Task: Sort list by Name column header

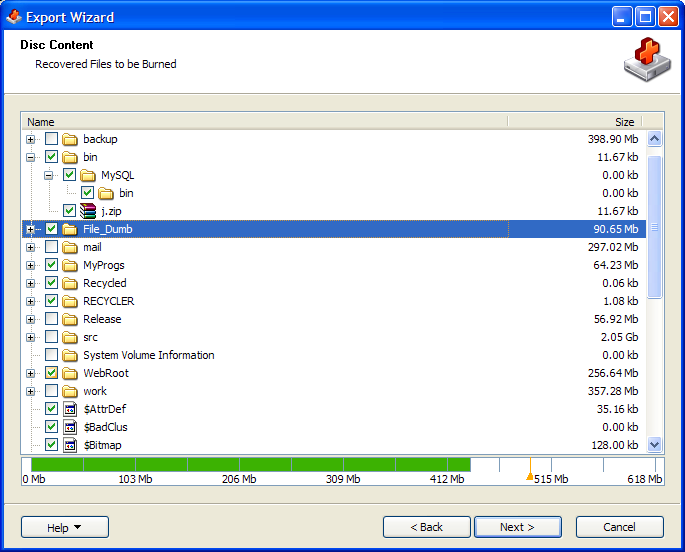Action: pyautogui.click(x=265, y=122)
